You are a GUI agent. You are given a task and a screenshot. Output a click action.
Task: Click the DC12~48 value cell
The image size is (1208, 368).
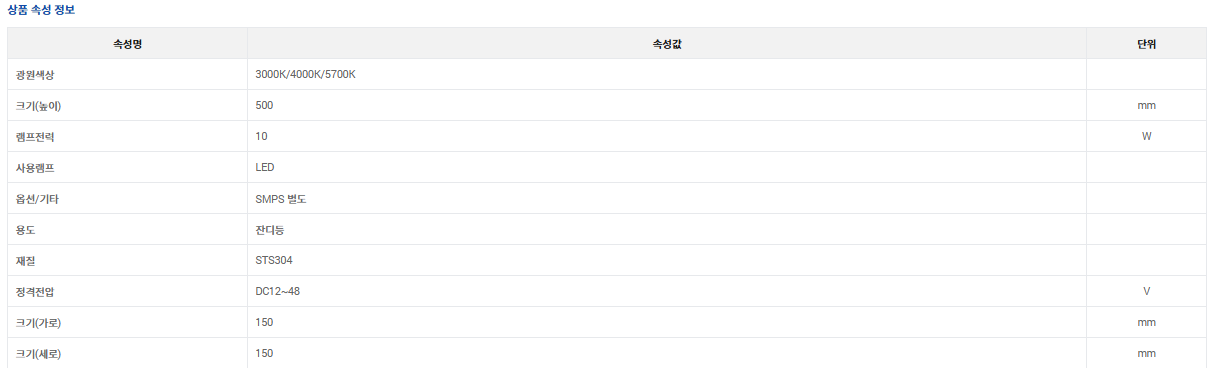click(667, 292)
